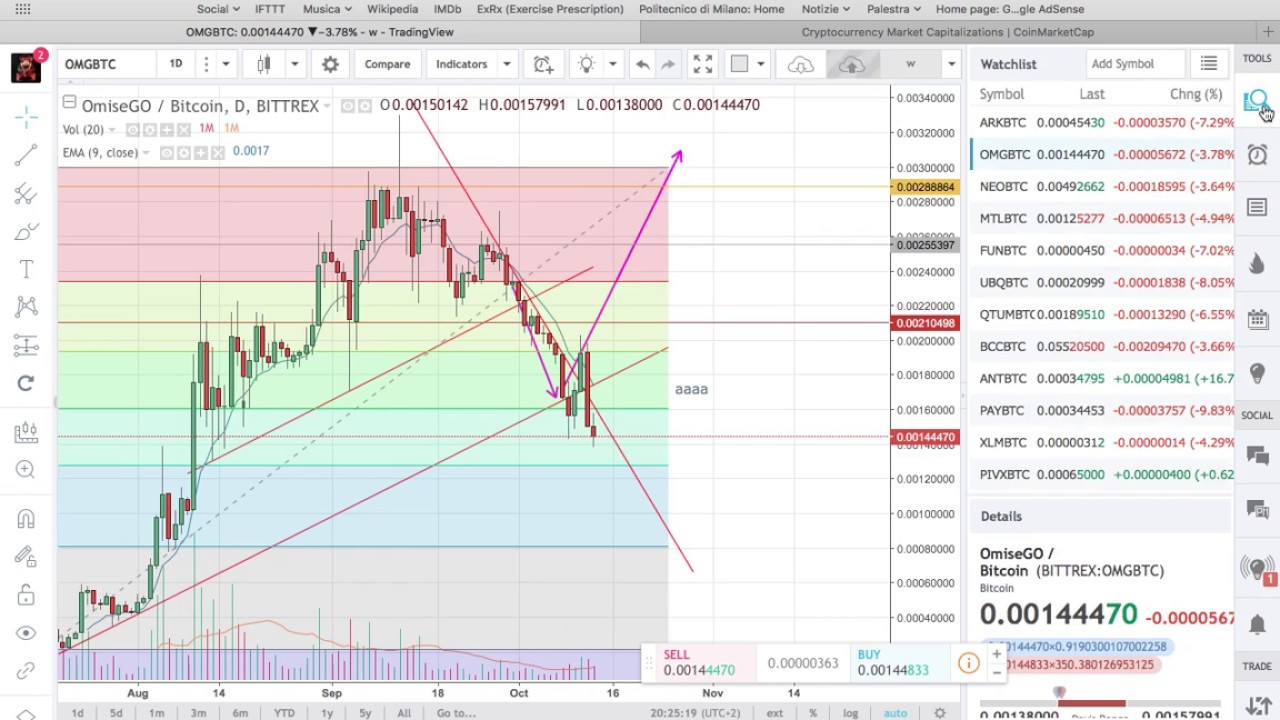
Task: Open OmiseGO / Bitcoin title dropdown arrow
Action: 326,105
